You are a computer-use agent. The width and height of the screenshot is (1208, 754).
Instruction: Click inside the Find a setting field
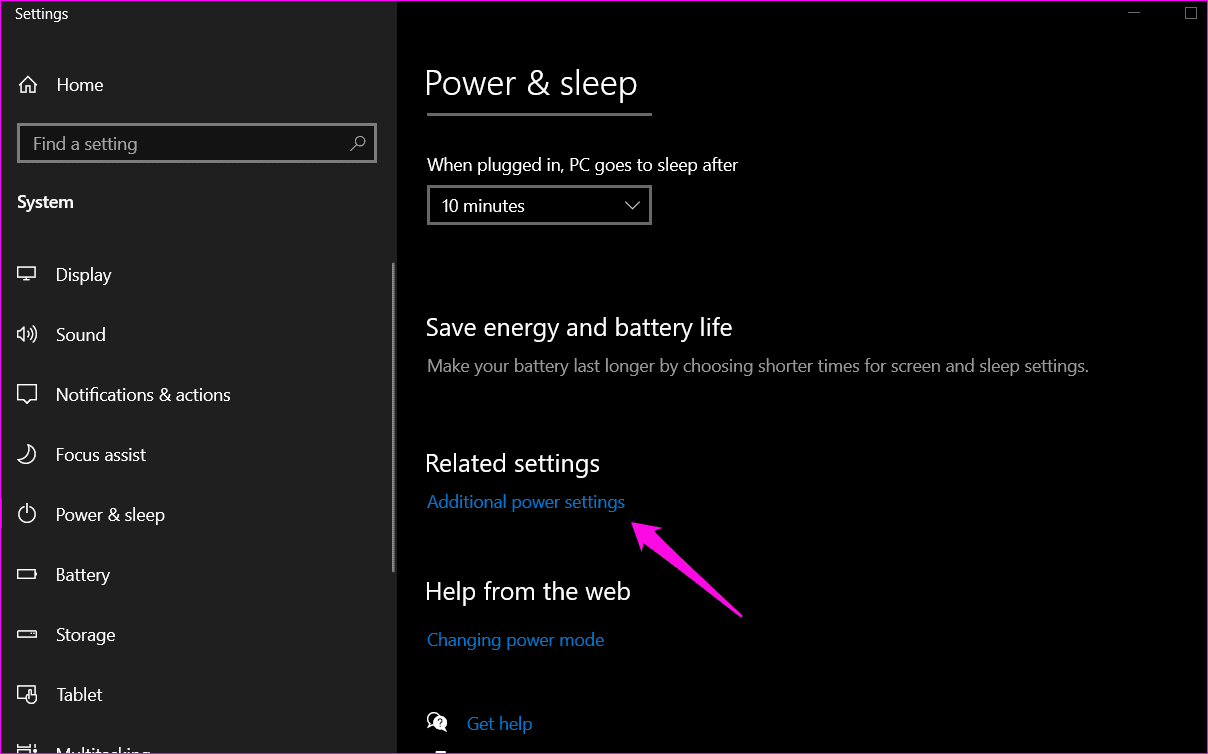(x=197, y=144)
